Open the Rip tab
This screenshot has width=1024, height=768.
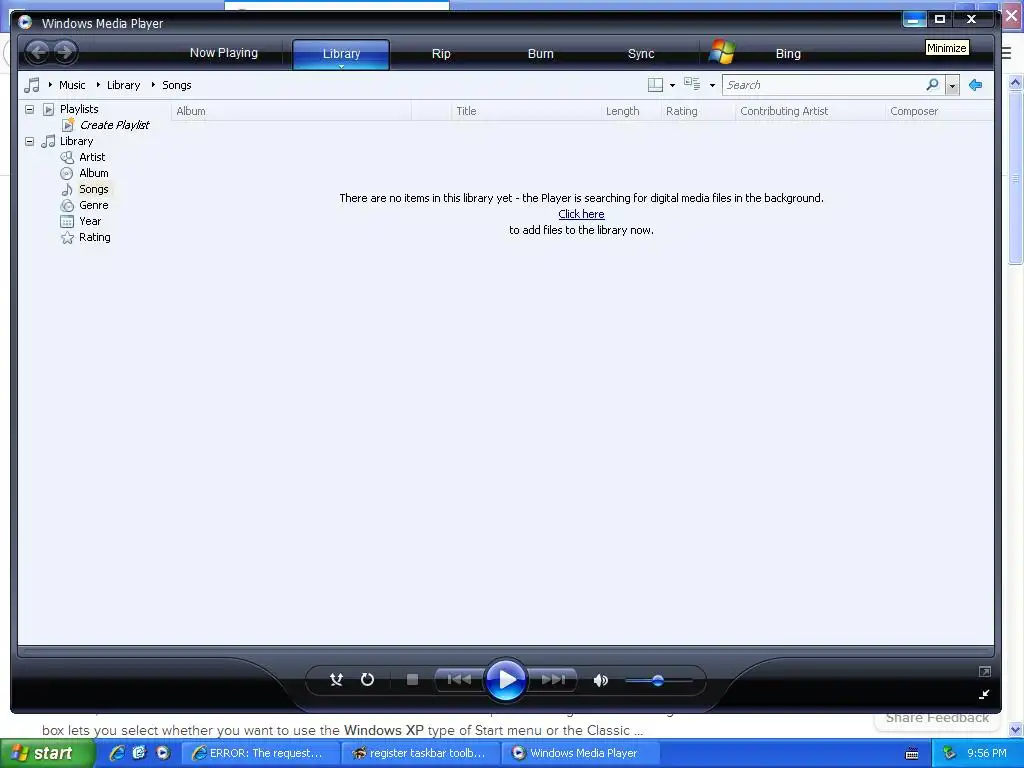point(441,54)
